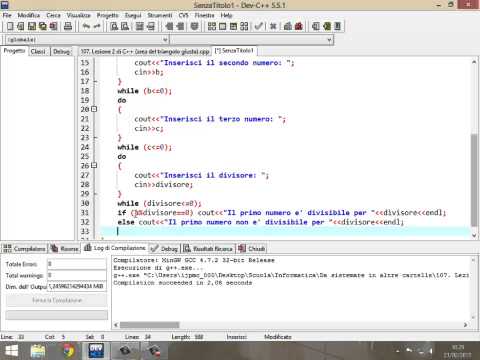Open the Risorse bottom tab
Image resolution: width=480 pixels, height=360 pixels.
coord(65,249)
